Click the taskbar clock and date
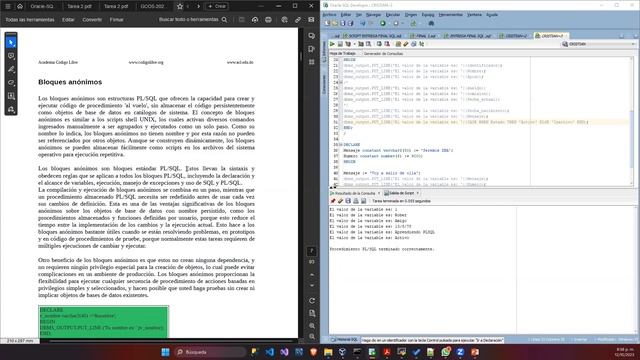The height and width of the screenshot is (360, 640). coord(624,352)
